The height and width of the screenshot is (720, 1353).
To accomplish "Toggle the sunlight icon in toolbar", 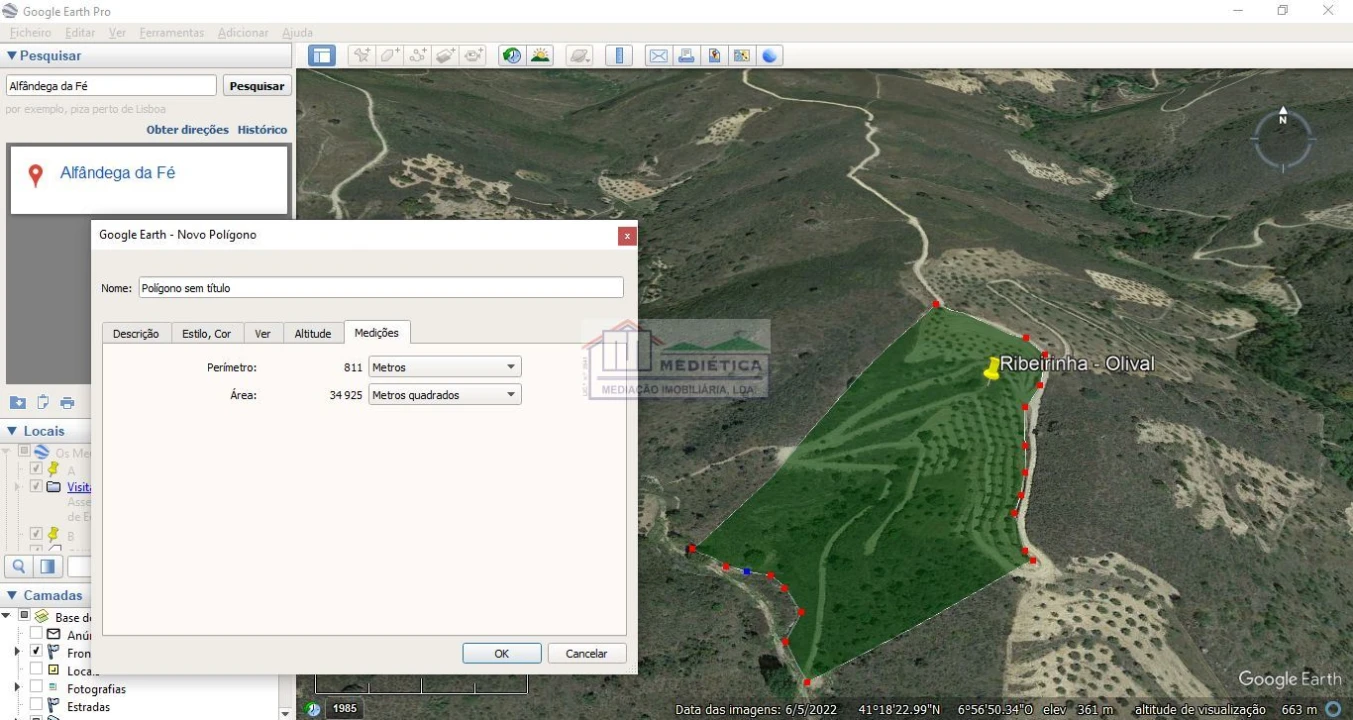I will (540, 56).
